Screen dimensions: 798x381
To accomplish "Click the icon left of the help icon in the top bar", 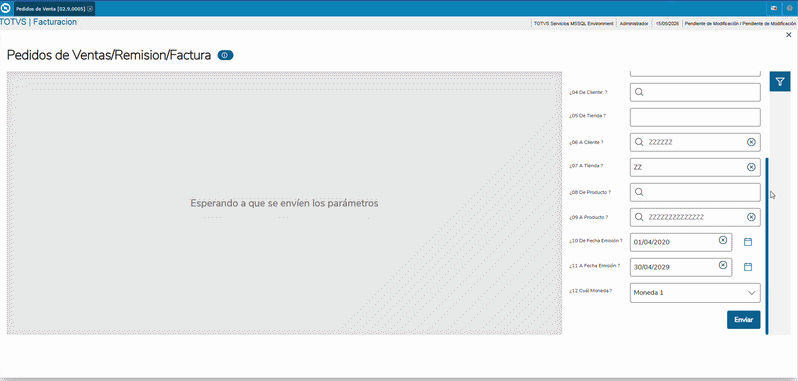I will tap(774, 8).
